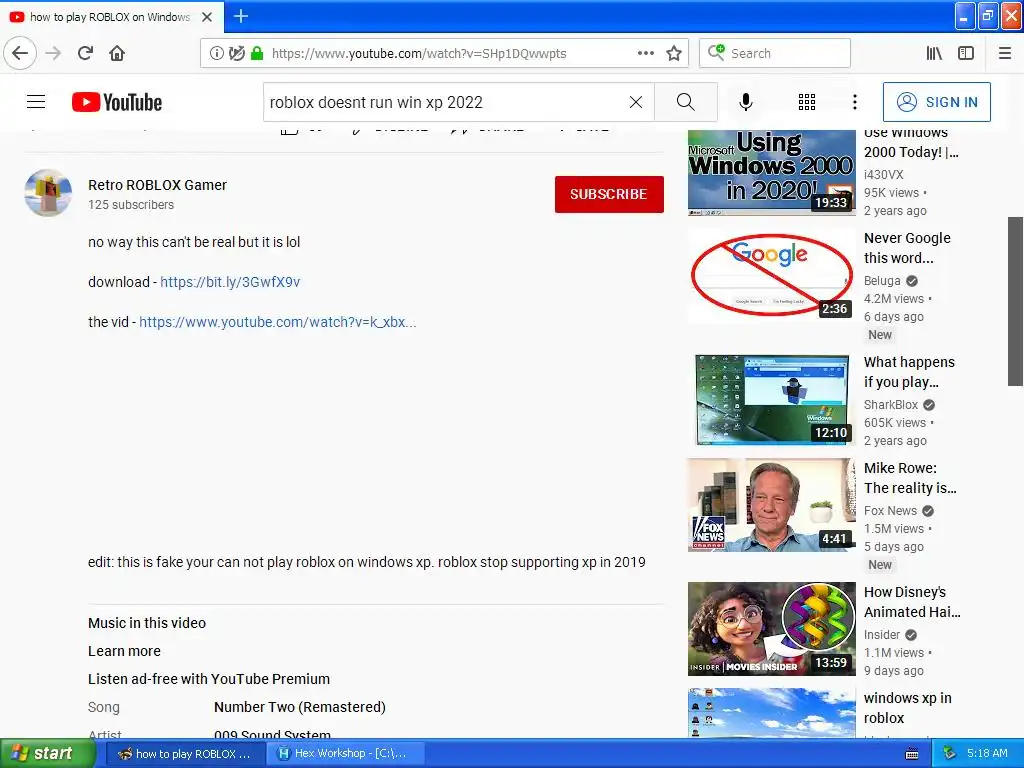Open YouTube settings three-dot menu
Screen dimensions: 1024x768
(854, 102)
